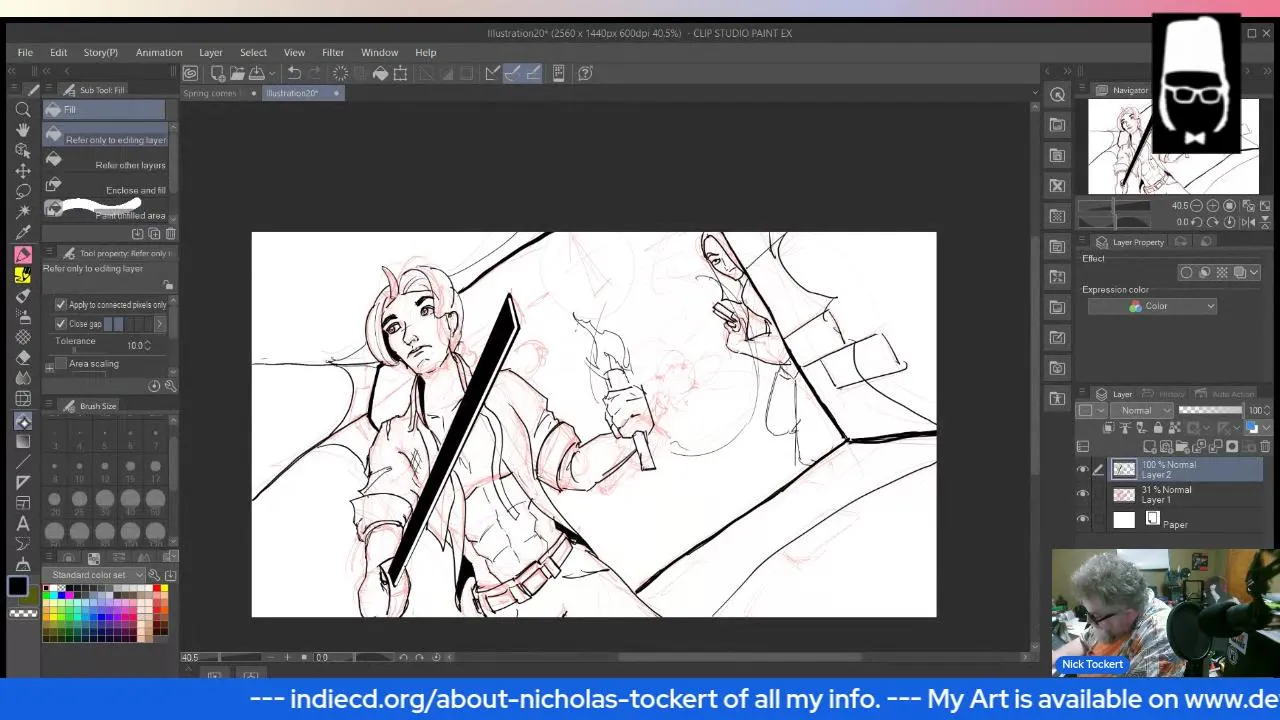Select the Move layer tool

coord(23,171)
